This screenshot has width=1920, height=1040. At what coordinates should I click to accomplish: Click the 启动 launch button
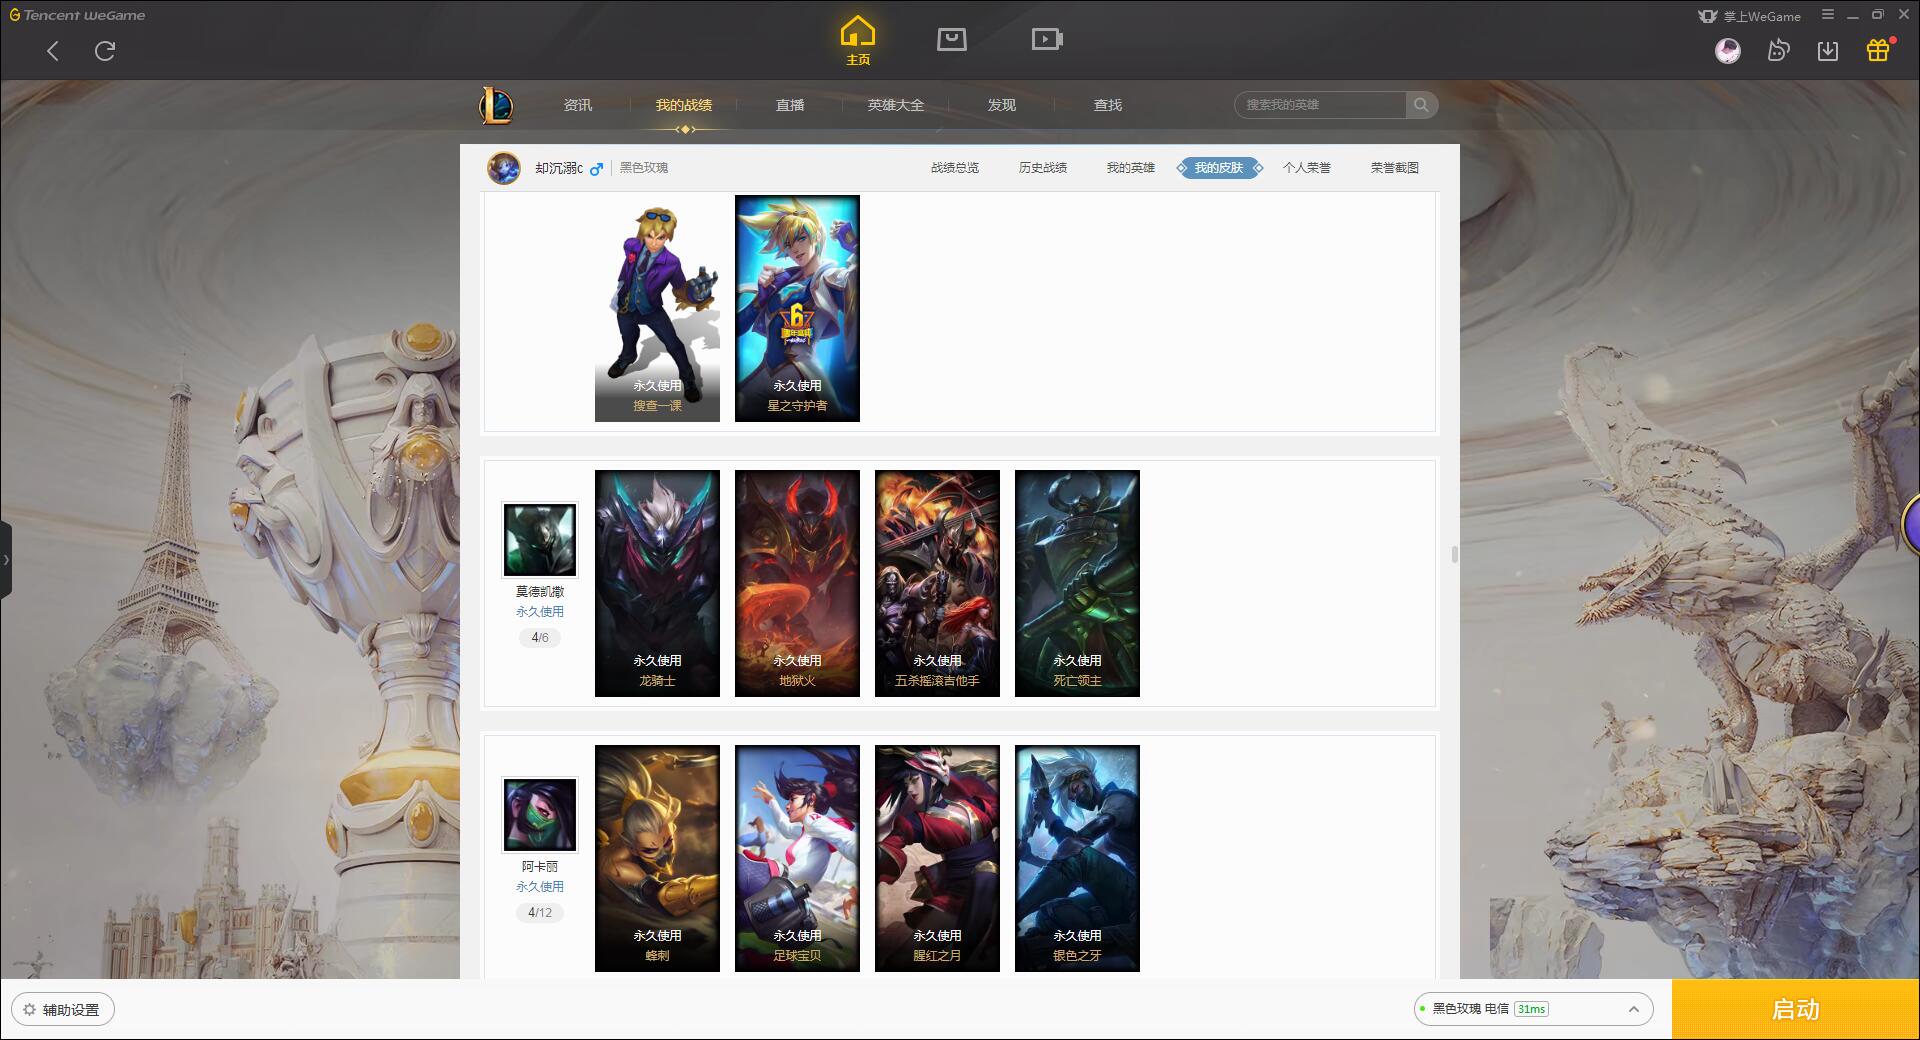[x=1796, y=1010]
